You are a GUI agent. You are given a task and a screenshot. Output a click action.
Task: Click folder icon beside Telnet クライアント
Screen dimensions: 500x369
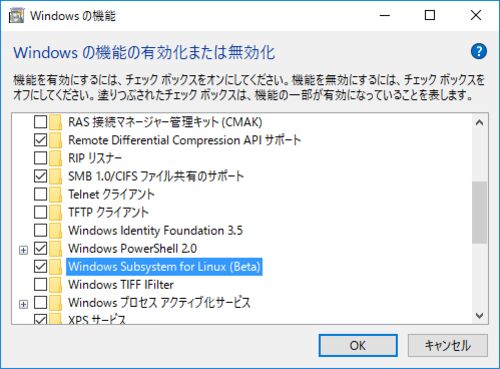[56, 194]
